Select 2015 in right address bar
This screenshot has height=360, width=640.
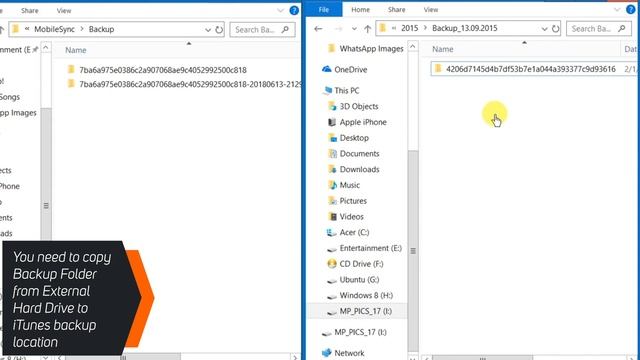409,28
